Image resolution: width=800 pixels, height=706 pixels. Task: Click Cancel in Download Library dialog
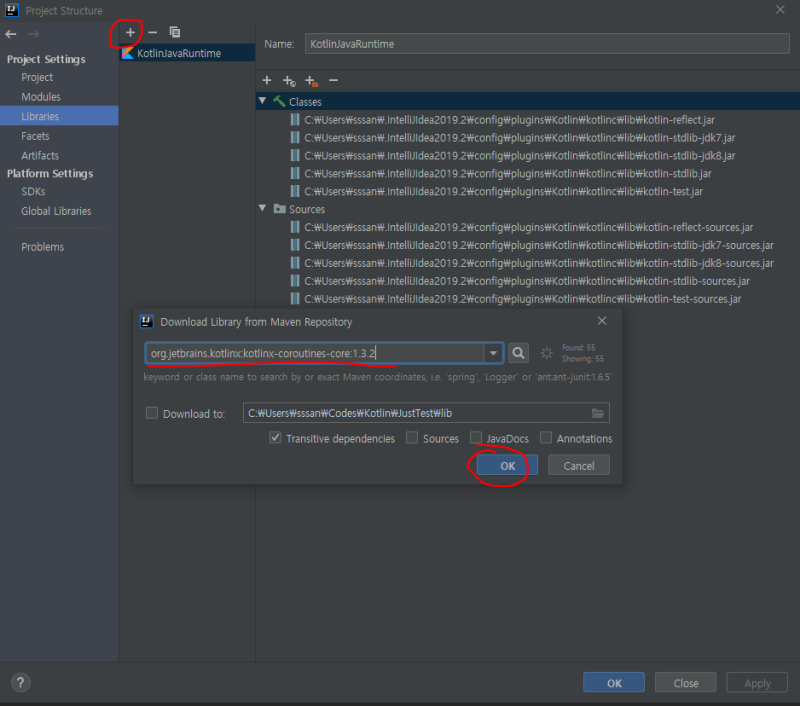pos(579,465)
